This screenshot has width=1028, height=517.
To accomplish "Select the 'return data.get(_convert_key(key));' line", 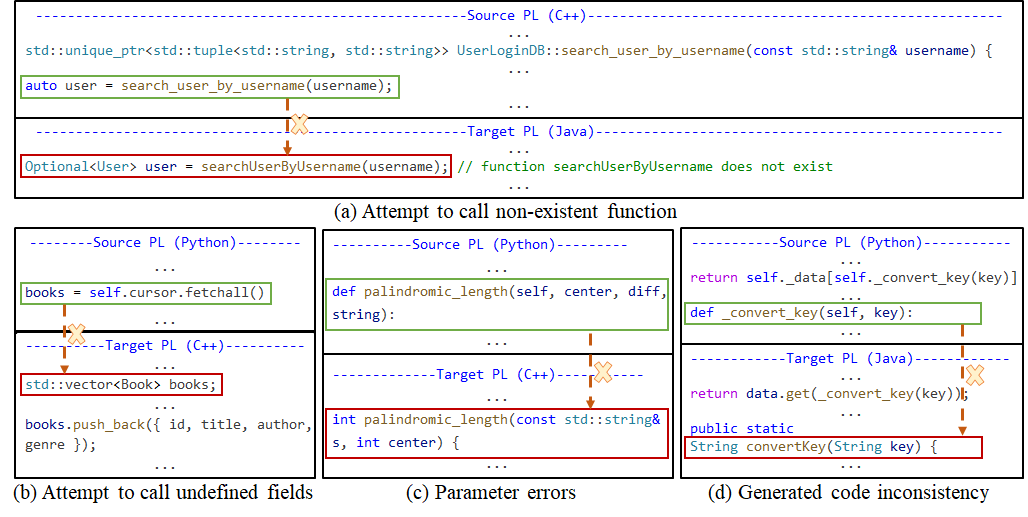I will point(829,393).
